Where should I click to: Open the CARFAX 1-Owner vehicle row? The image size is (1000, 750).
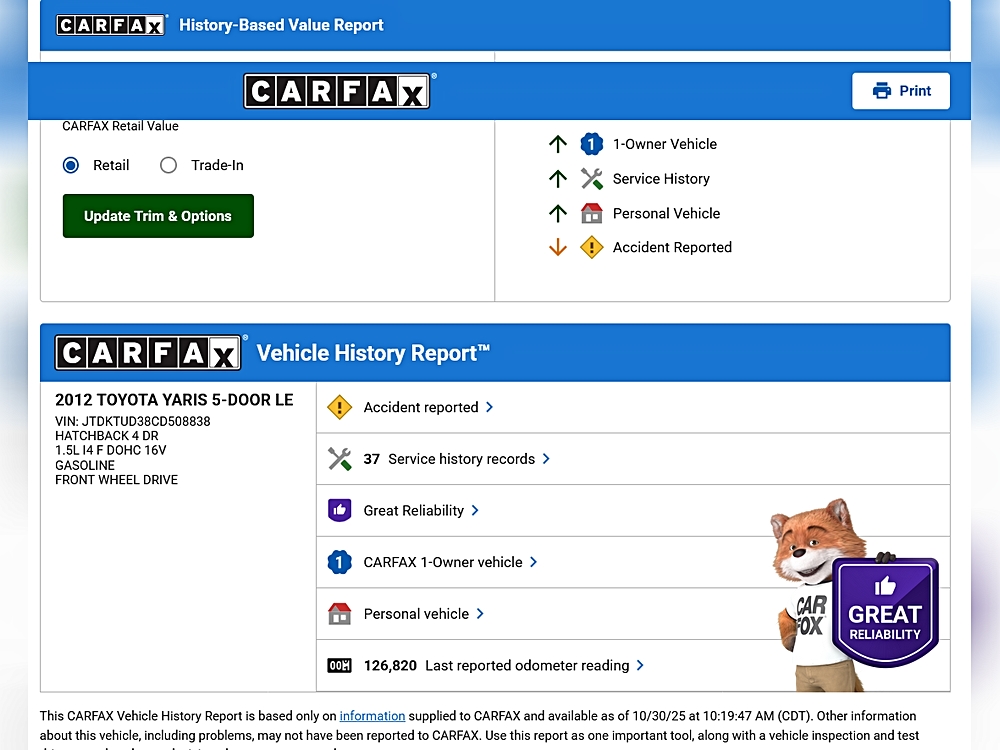[443, 563]
